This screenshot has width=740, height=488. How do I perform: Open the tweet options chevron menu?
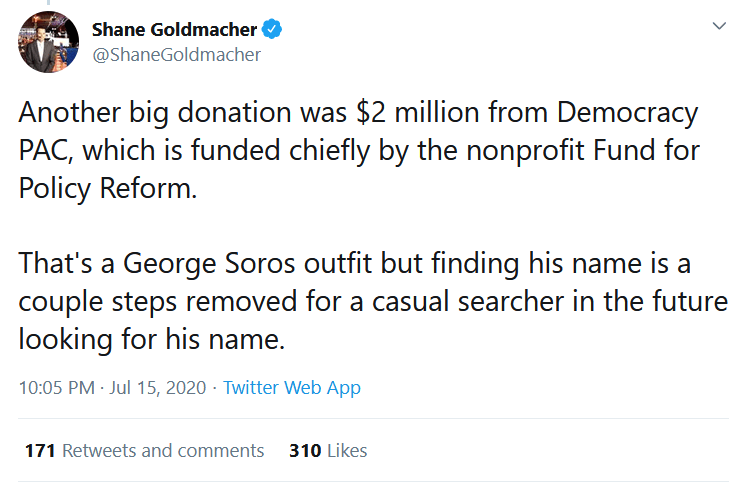(x=717, y=26)
